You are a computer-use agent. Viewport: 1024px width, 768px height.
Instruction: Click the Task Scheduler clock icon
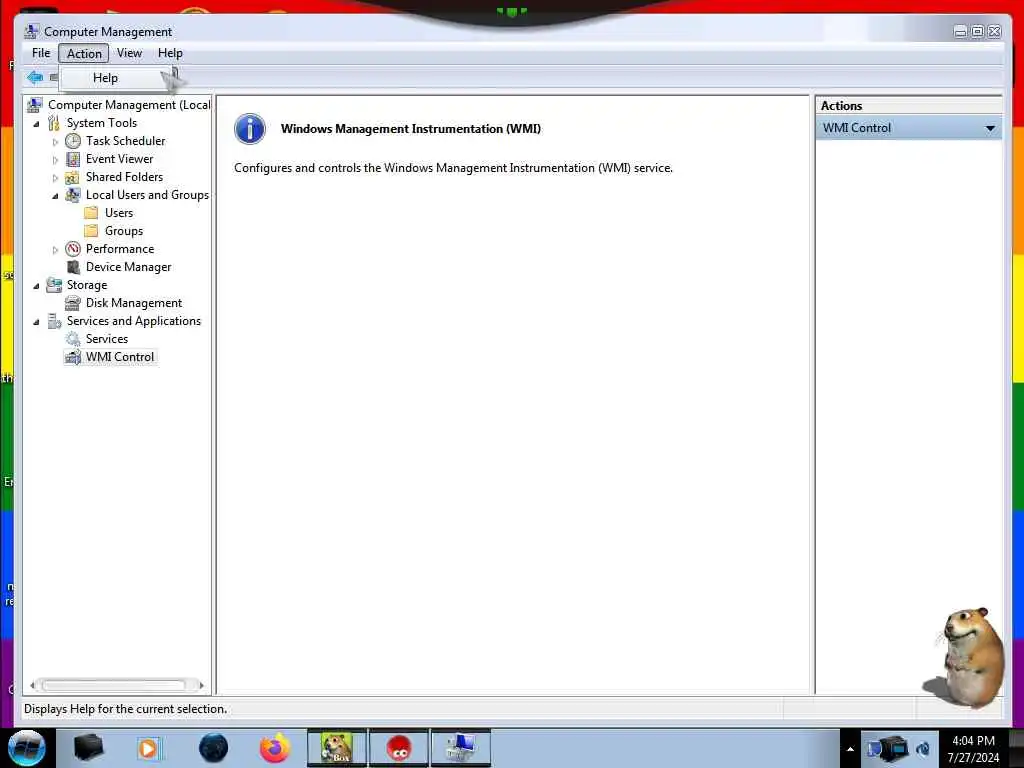[x=73, y=141]
